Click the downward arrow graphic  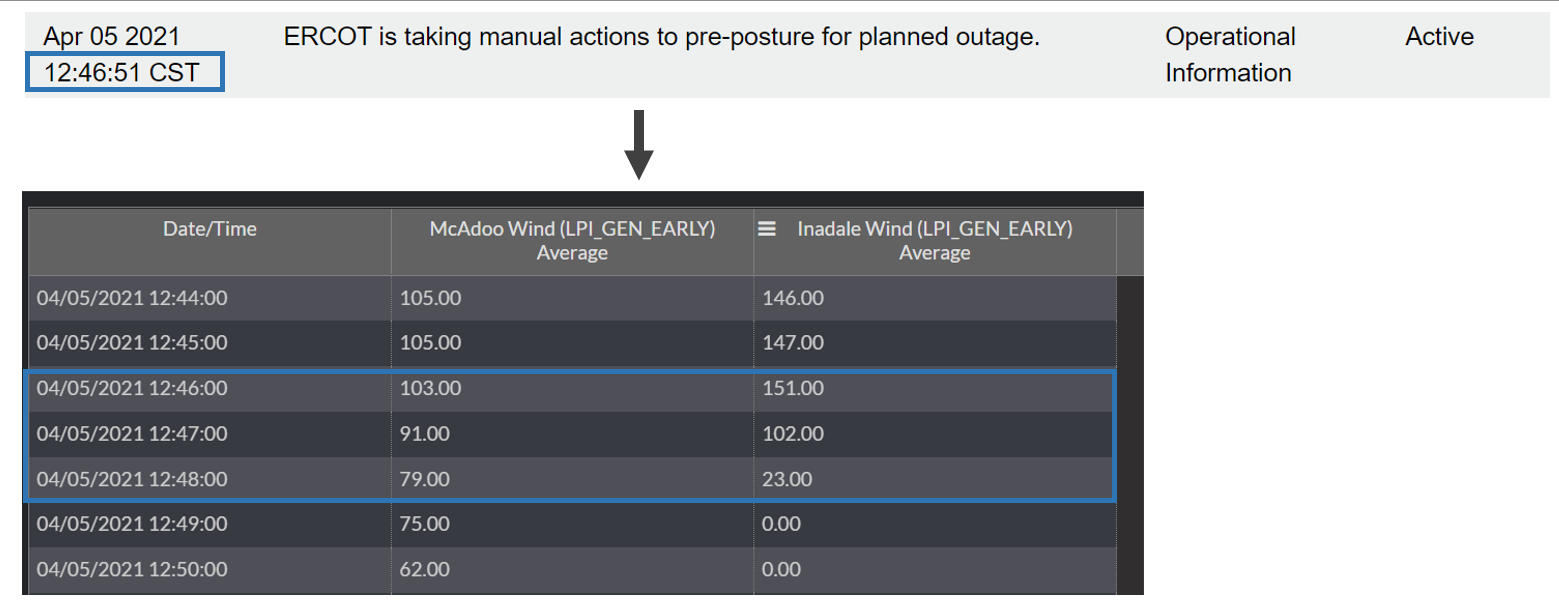tap(638, 146)
